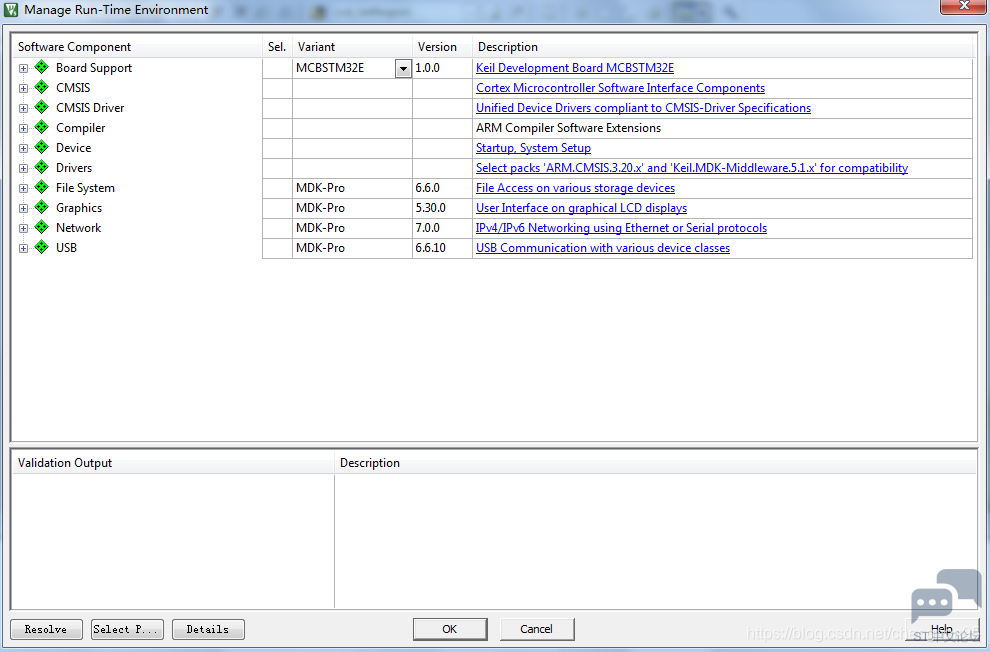The image size is (990, 652).
Task: Click the Keil icon in the title bar
Action: 11,10
